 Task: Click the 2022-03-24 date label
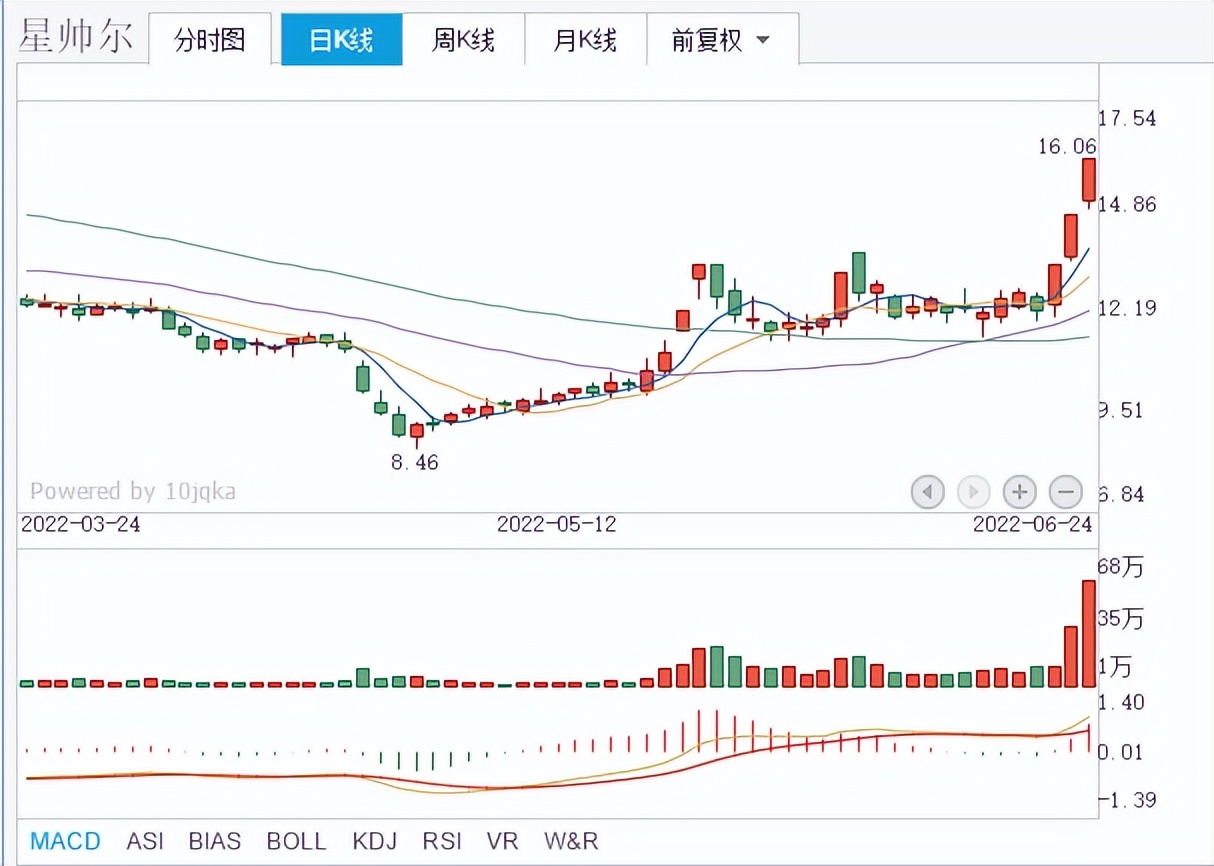(81, 524)
